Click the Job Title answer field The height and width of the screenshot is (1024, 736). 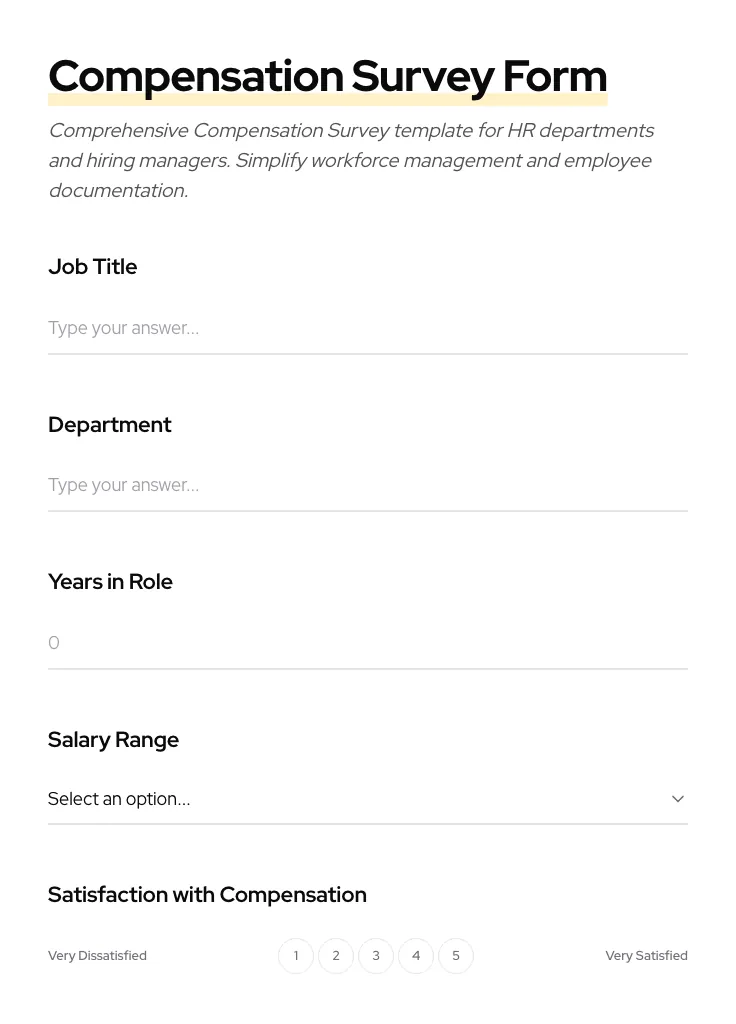point(367,328)
